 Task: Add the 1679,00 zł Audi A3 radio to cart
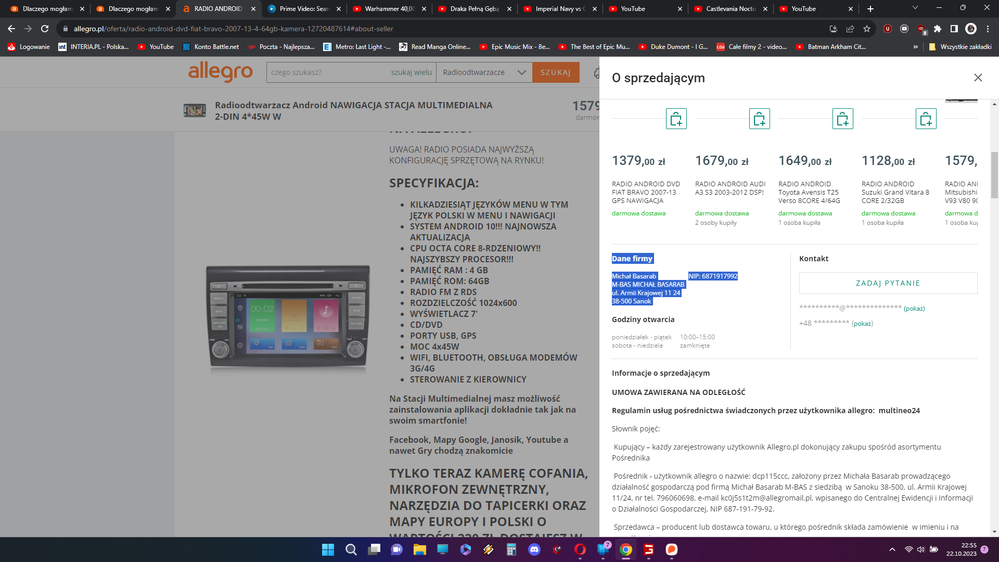759,119
